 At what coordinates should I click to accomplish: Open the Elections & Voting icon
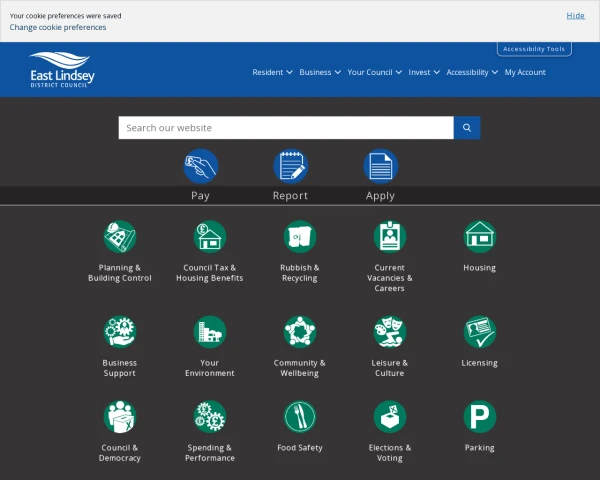point(390,417)
